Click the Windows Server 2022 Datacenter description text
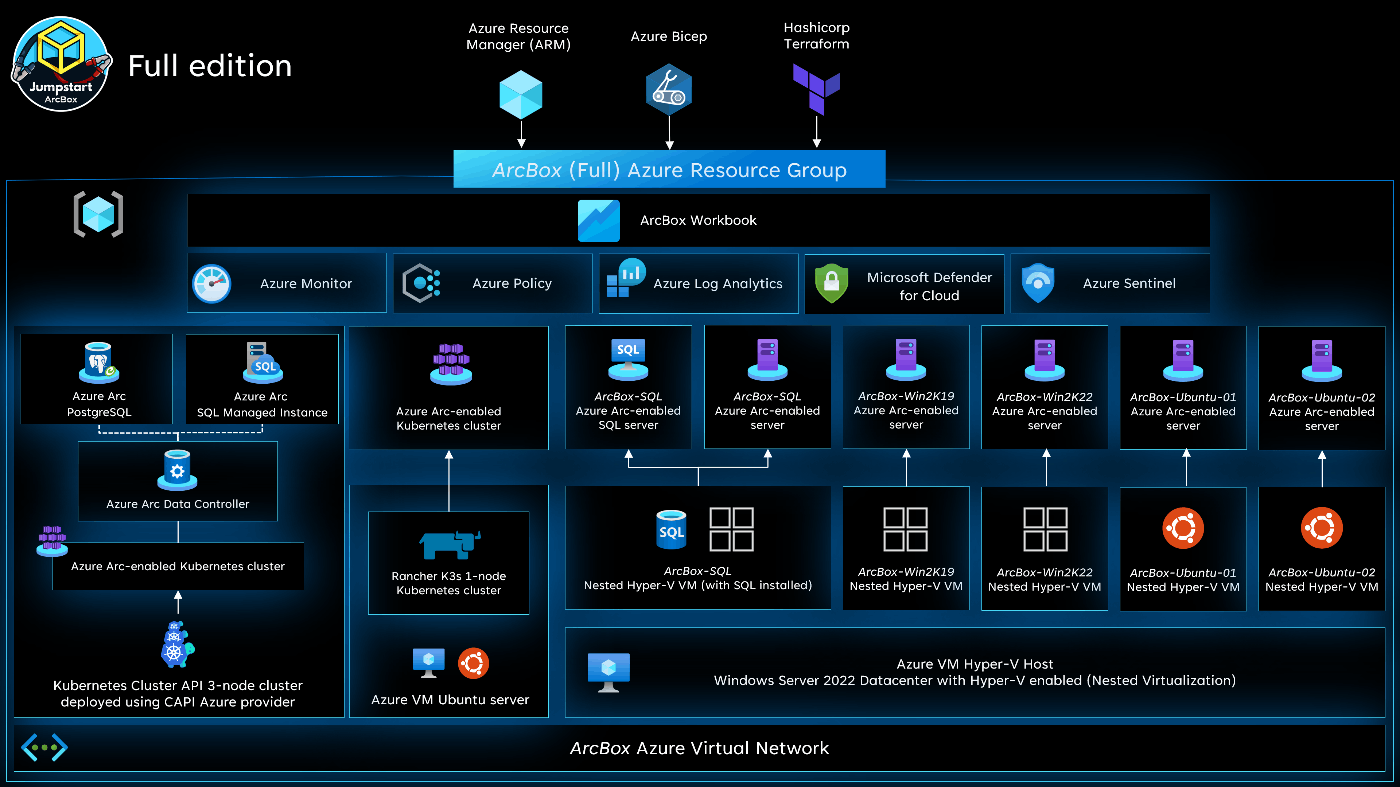This screenshot has height=787, width=1400. point(975,680)
